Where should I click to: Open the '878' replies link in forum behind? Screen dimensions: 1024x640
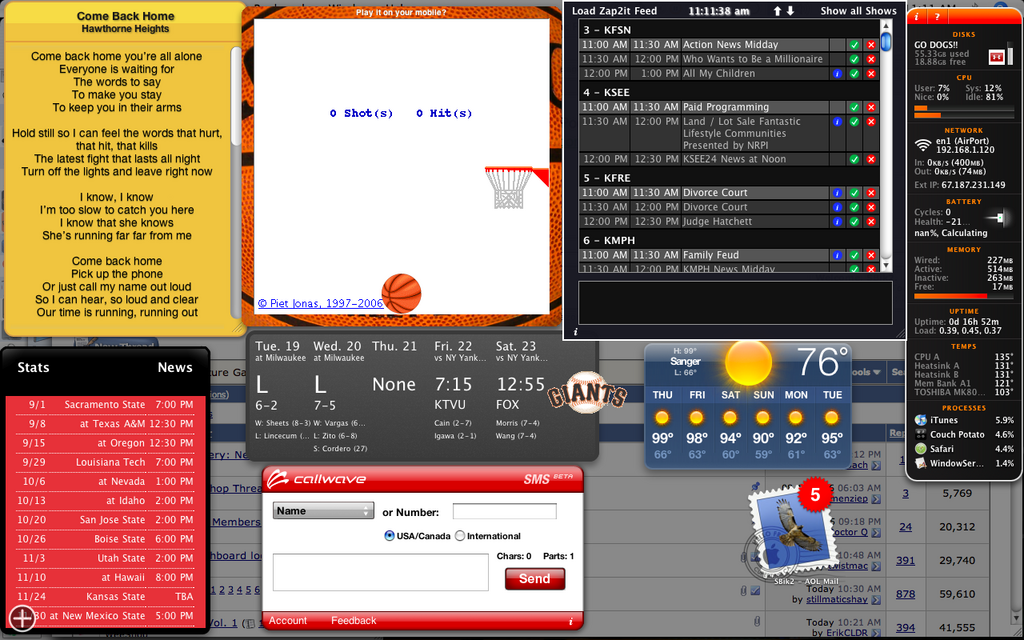905,594
